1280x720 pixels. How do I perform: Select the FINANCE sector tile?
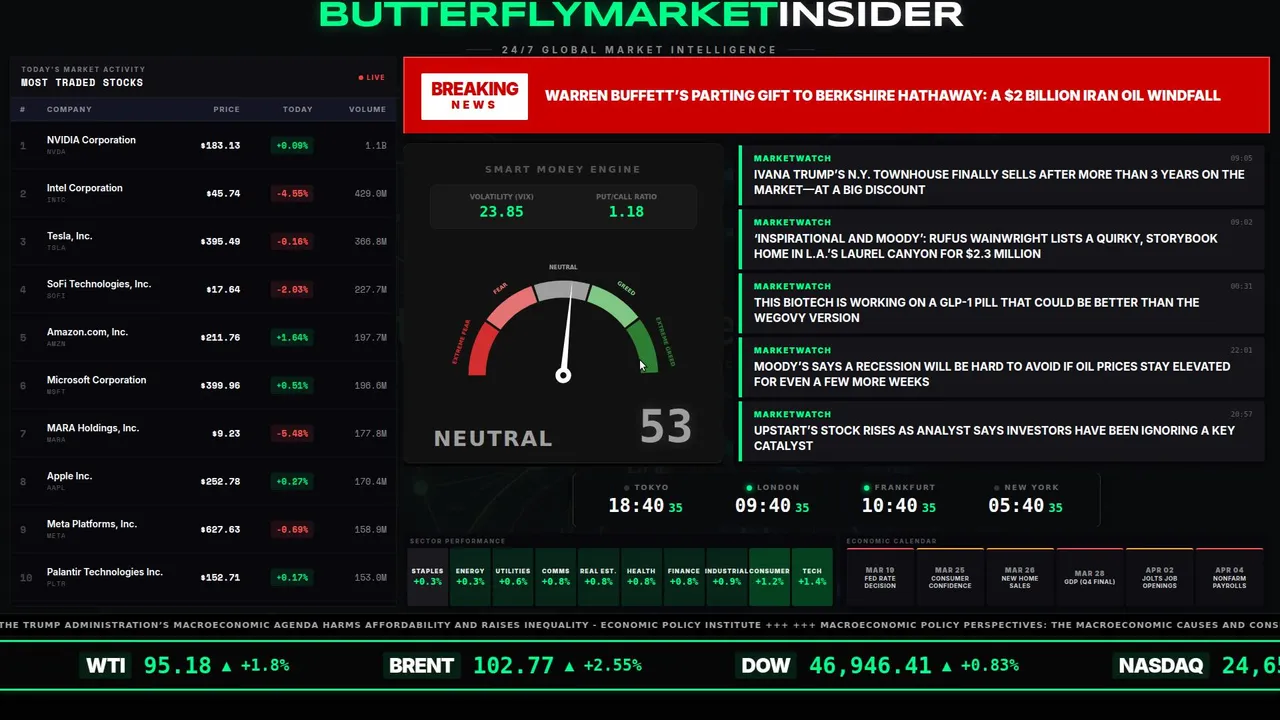coord(684,577)
